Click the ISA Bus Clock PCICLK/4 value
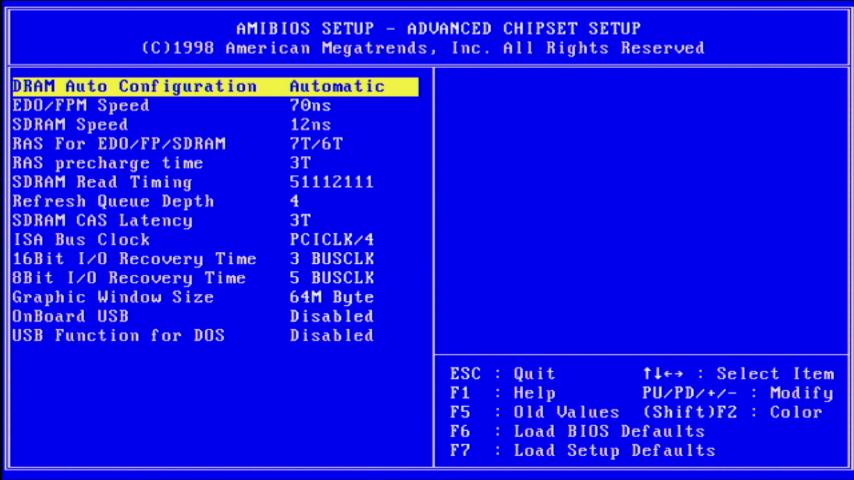Viewport: 854px width, 480px height. click(332, 240)
